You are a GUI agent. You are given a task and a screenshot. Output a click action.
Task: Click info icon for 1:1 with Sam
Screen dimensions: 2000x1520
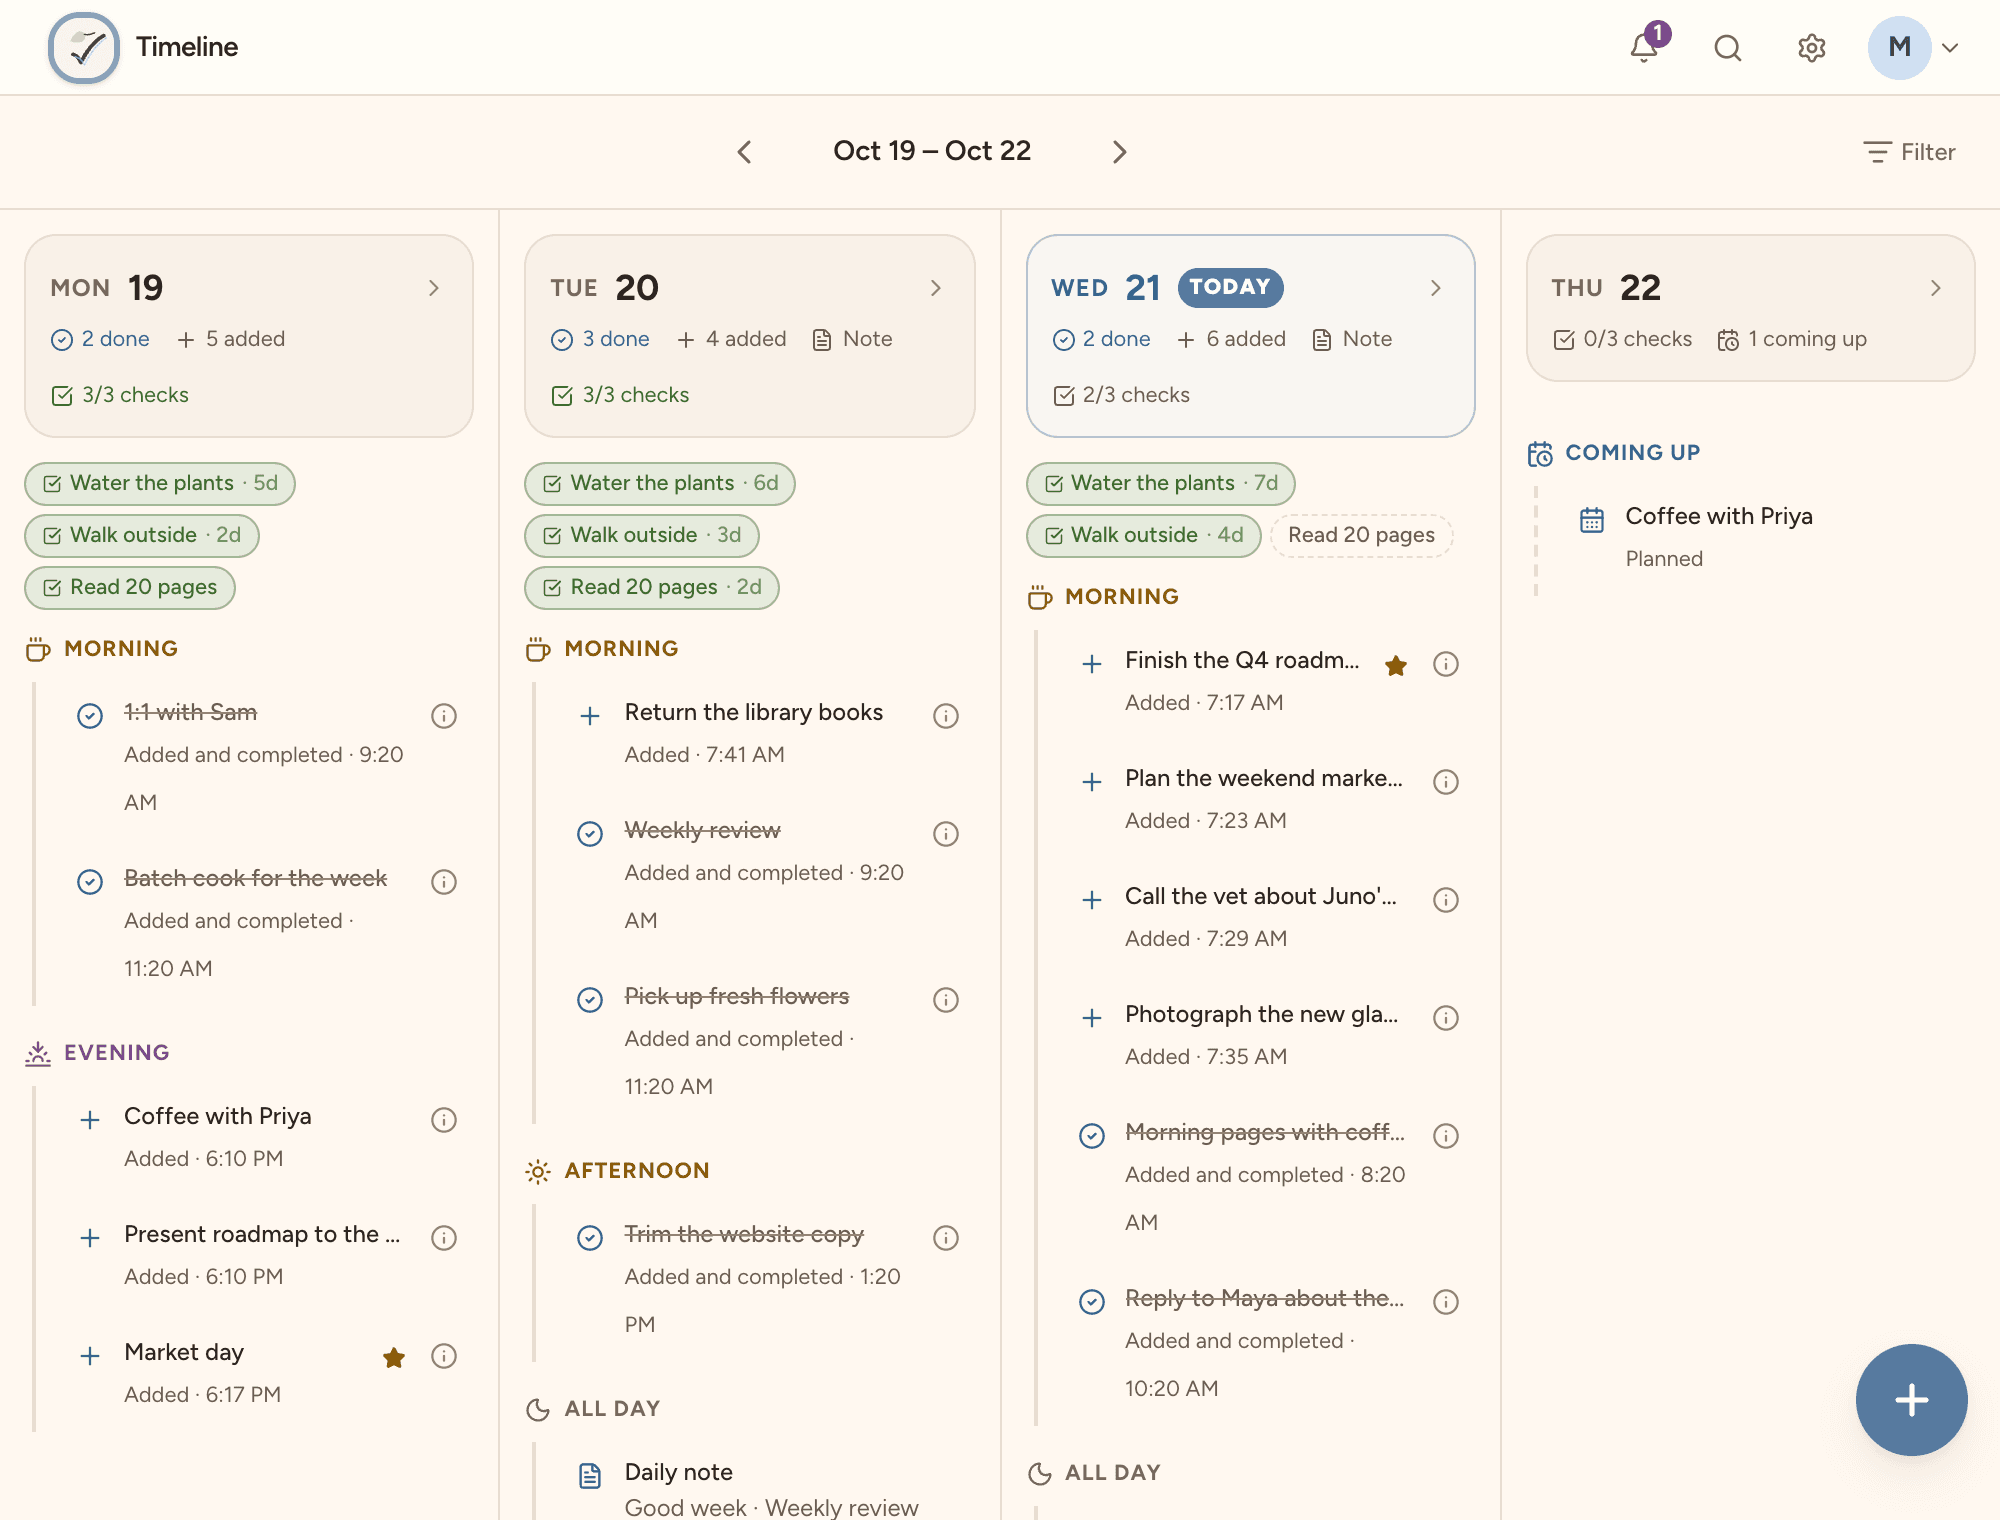click(444, 715)
